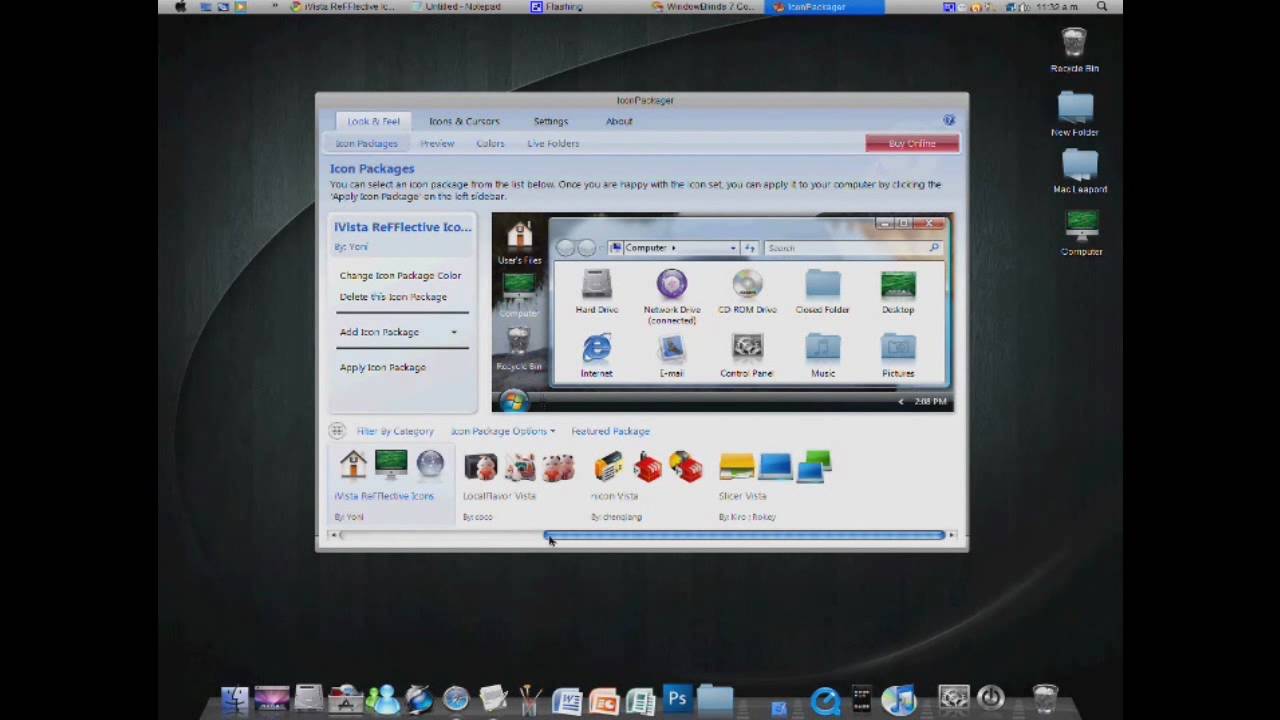Open the About tab
1280x720 pixels.
[619, 121]
